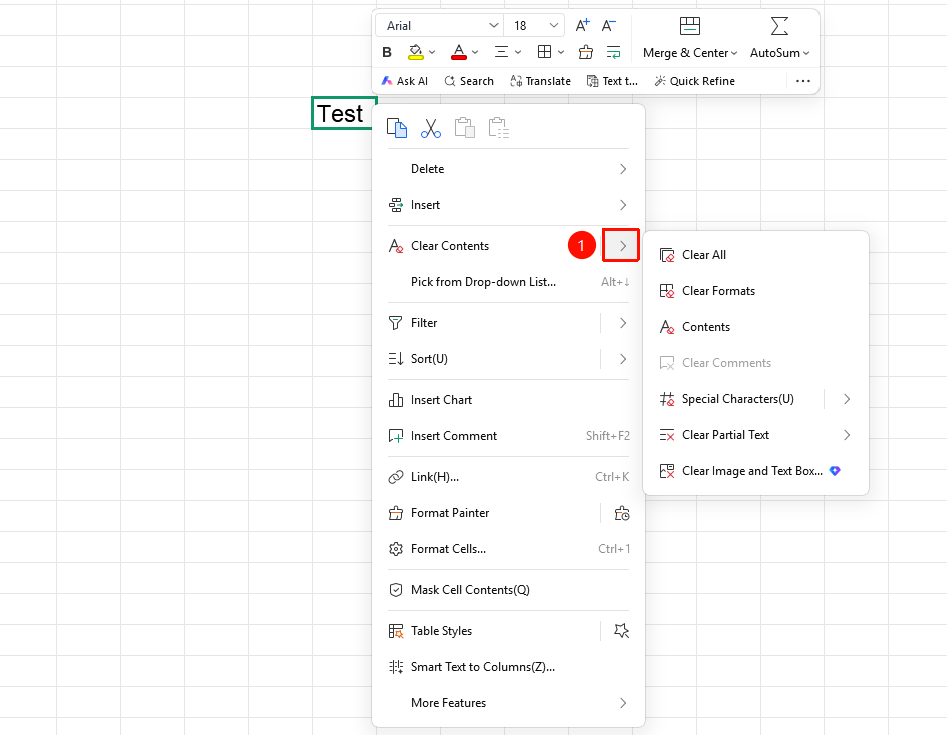Click AutoSum

(x=779, y=39)
